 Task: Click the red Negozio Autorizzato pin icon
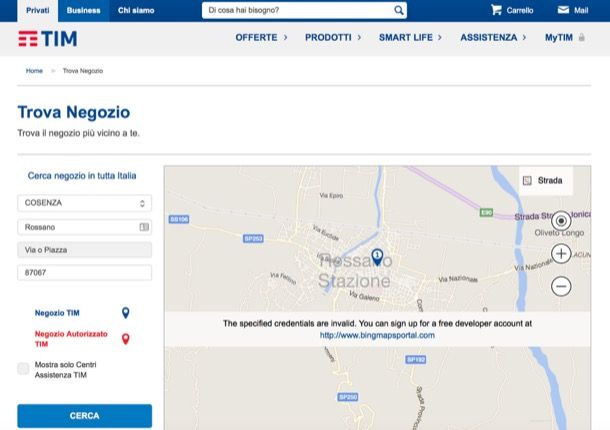click(125, 339)
